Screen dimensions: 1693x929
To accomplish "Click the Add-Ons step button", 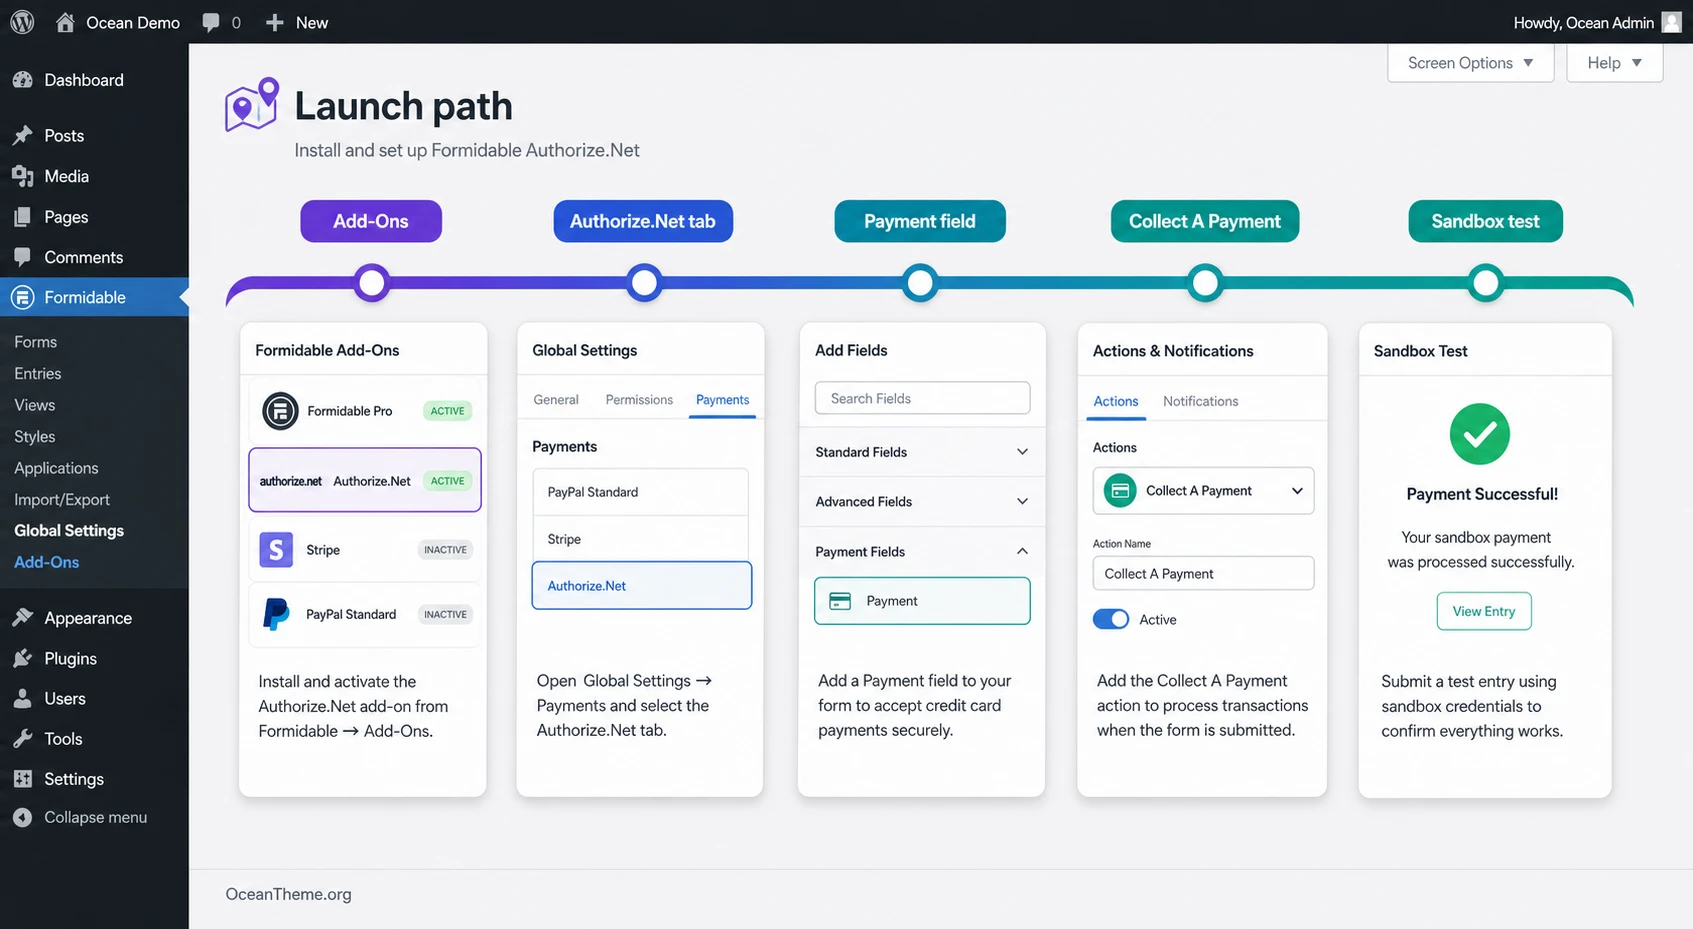I will coord(371,221).
